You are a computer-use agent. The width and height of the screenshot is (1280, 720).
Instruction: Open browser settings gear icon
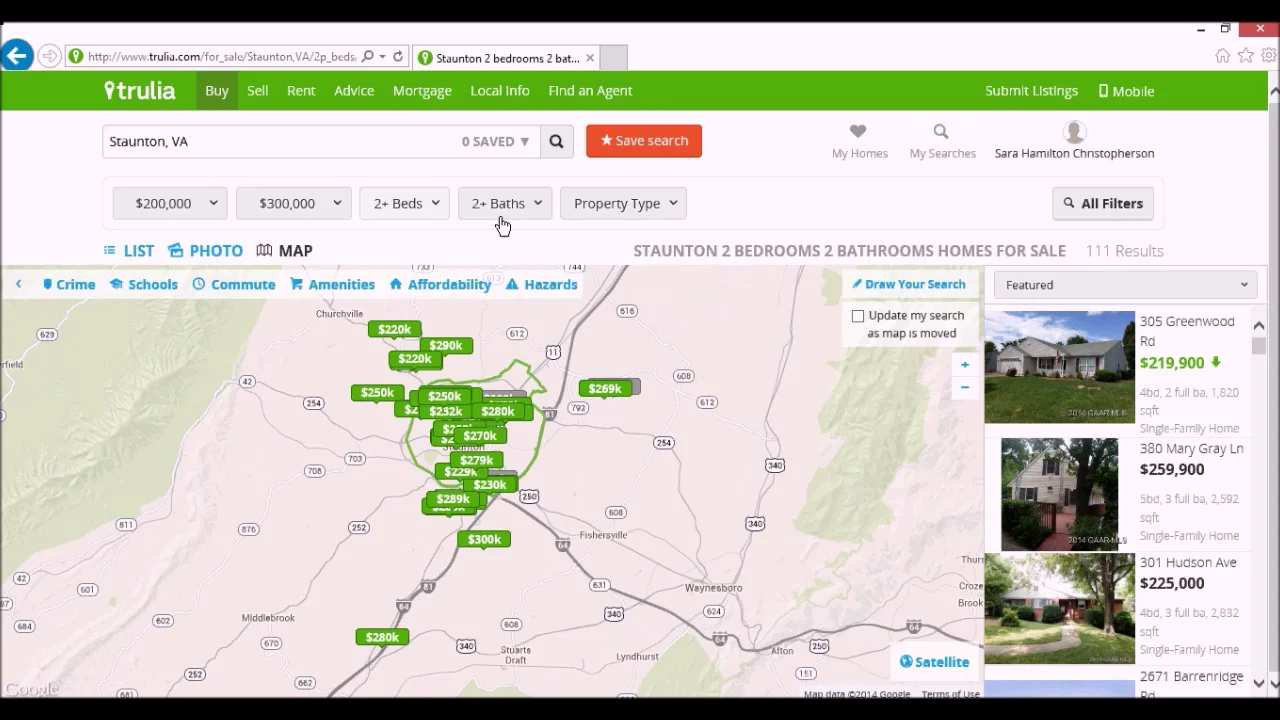[x=1268, y=56]
